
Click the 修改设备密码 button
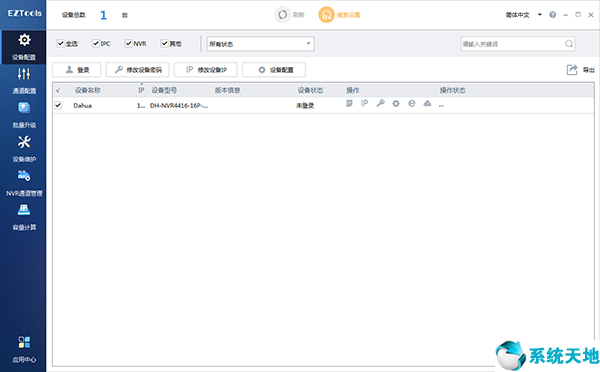137,70
